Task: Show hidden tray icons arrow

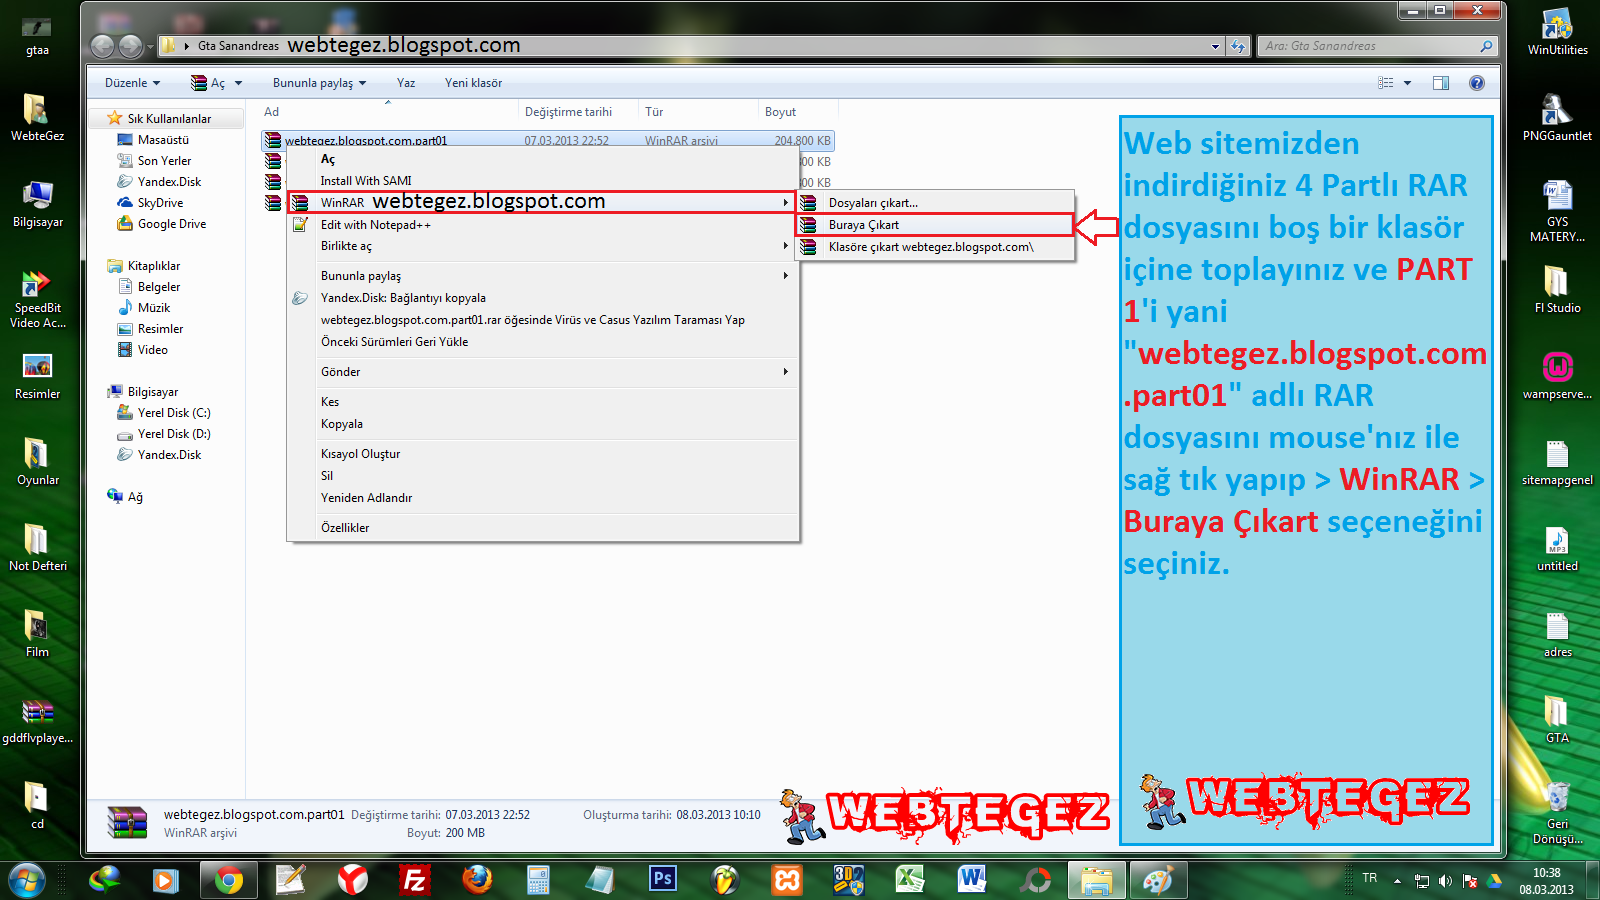Action: click(x=1397, y=881)
